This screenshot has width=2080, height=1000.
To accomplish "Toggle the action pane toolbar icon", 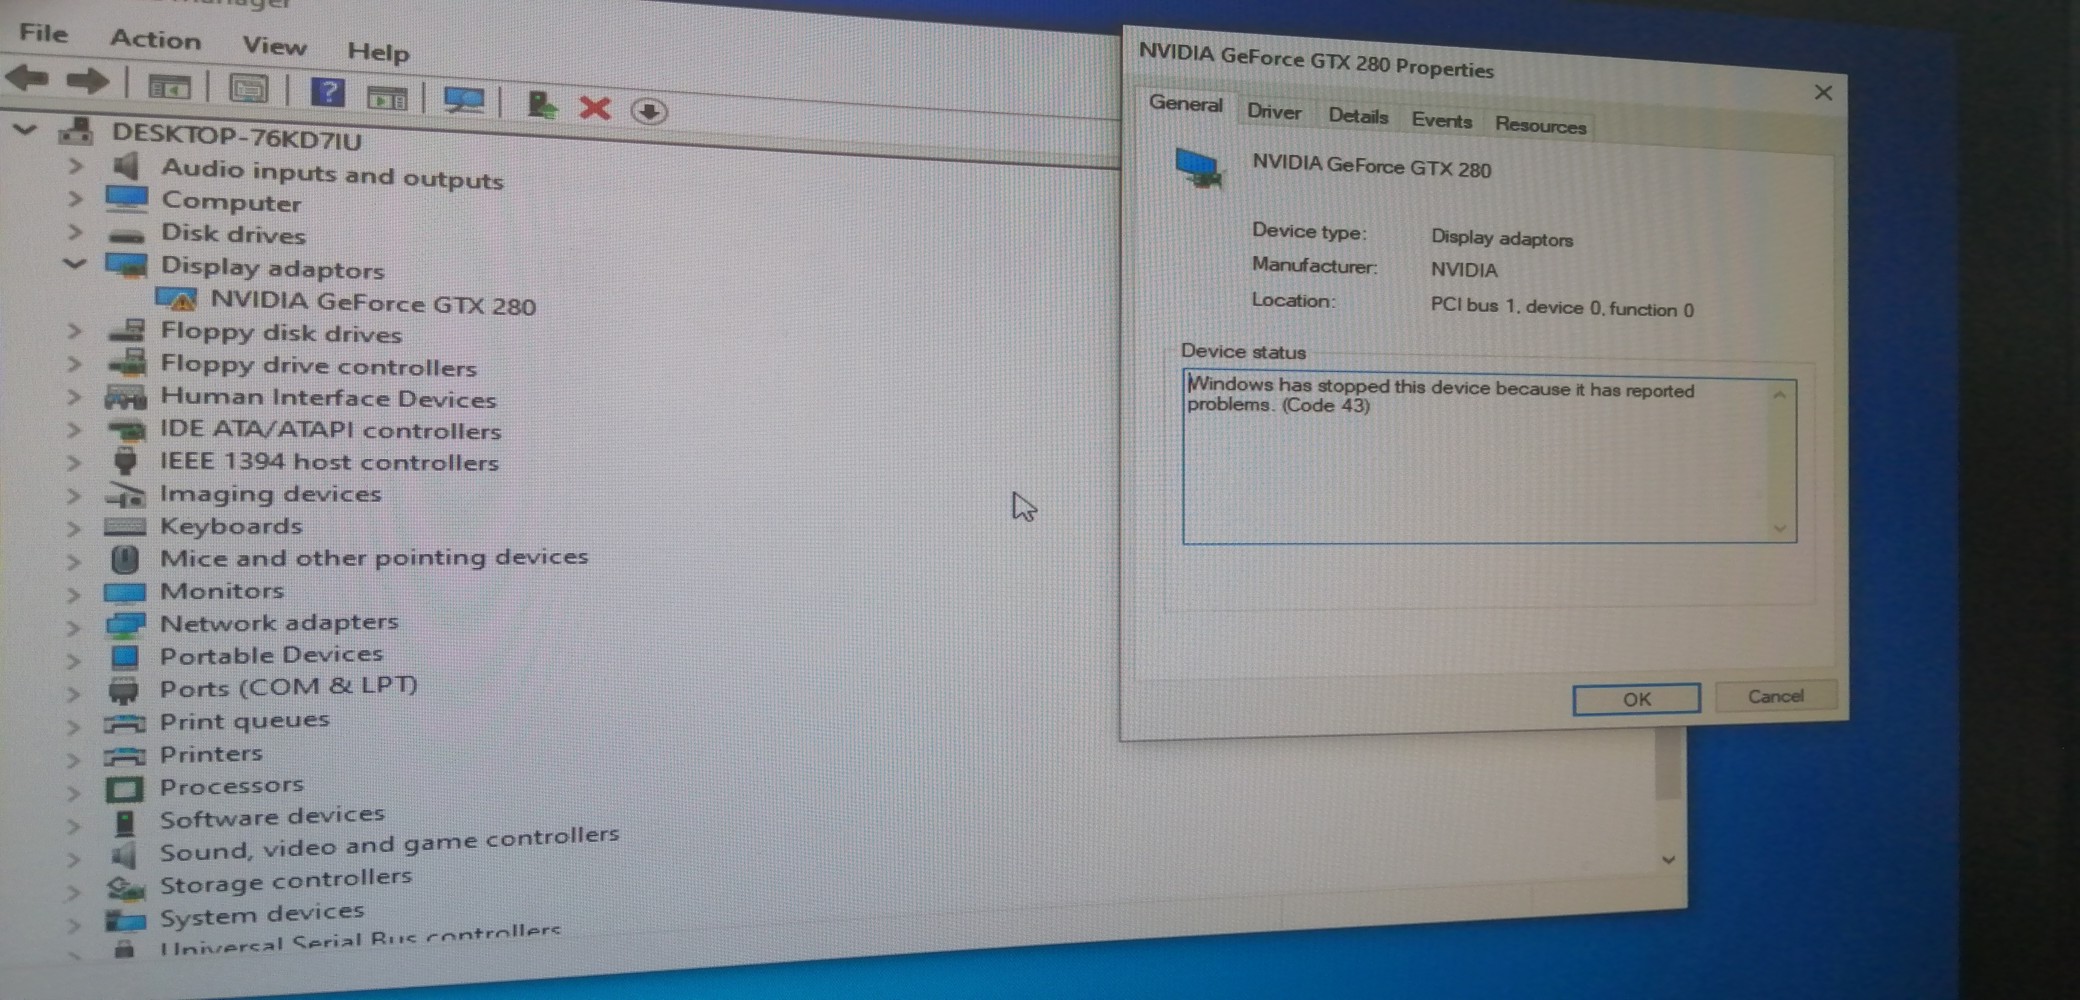I will pos(387,97).
